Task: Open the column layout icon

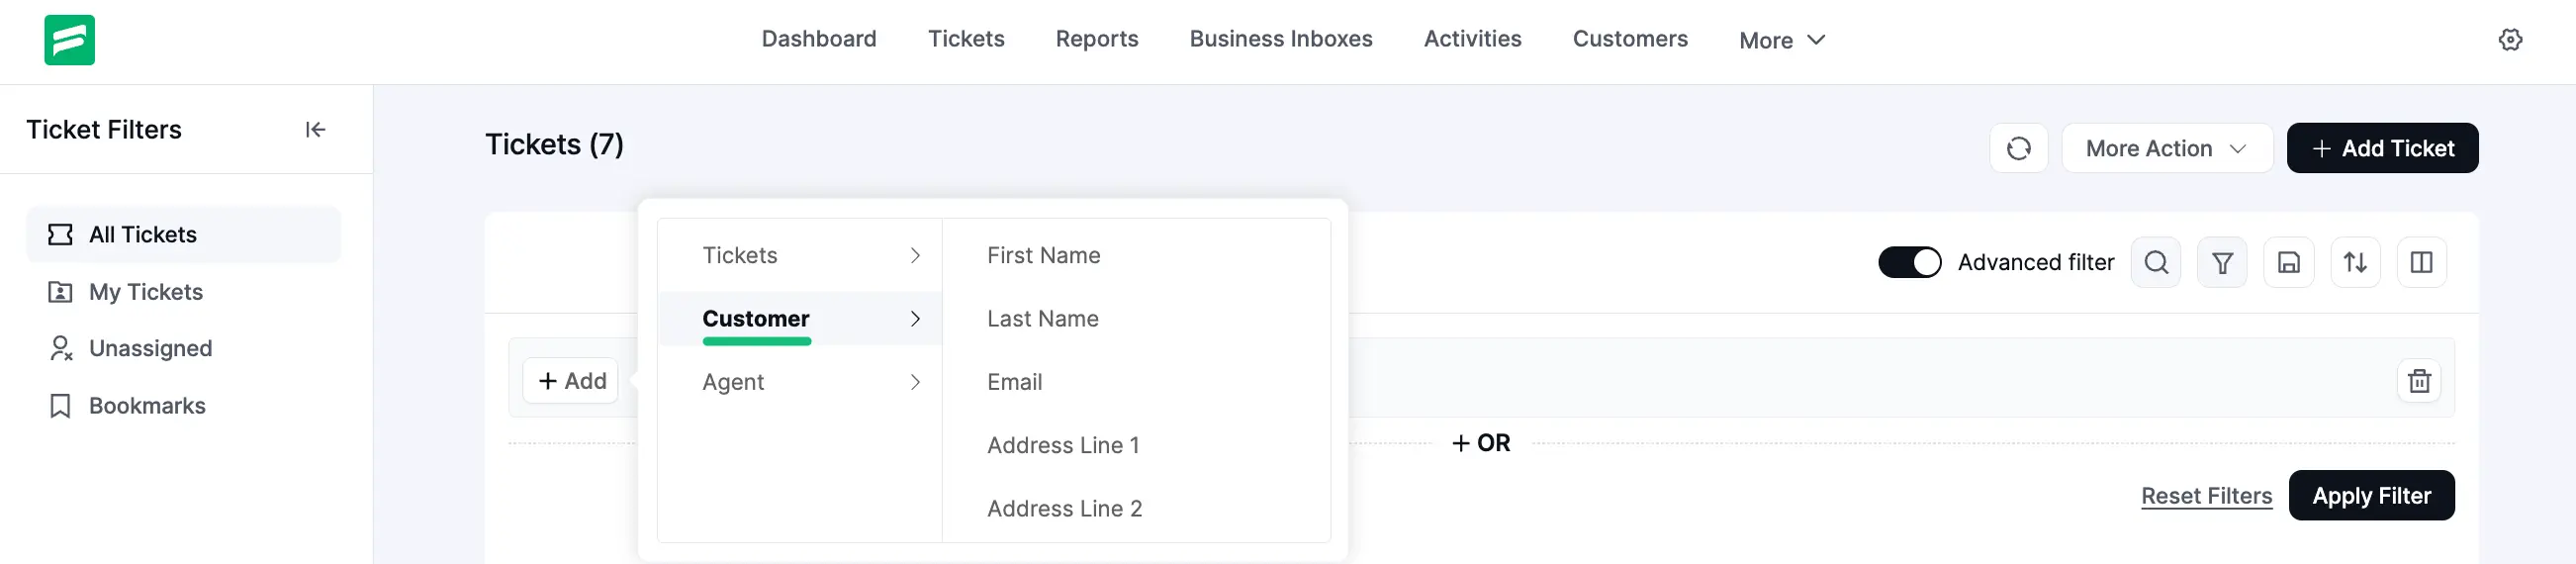Action: click(2421, 263)
